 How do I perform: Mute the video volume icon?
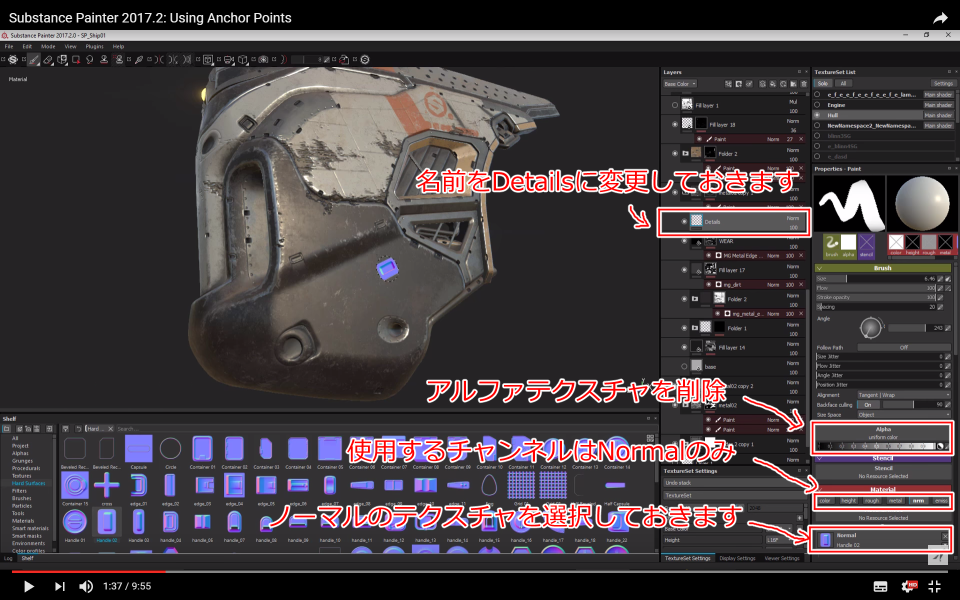click(x=86, y=586)
